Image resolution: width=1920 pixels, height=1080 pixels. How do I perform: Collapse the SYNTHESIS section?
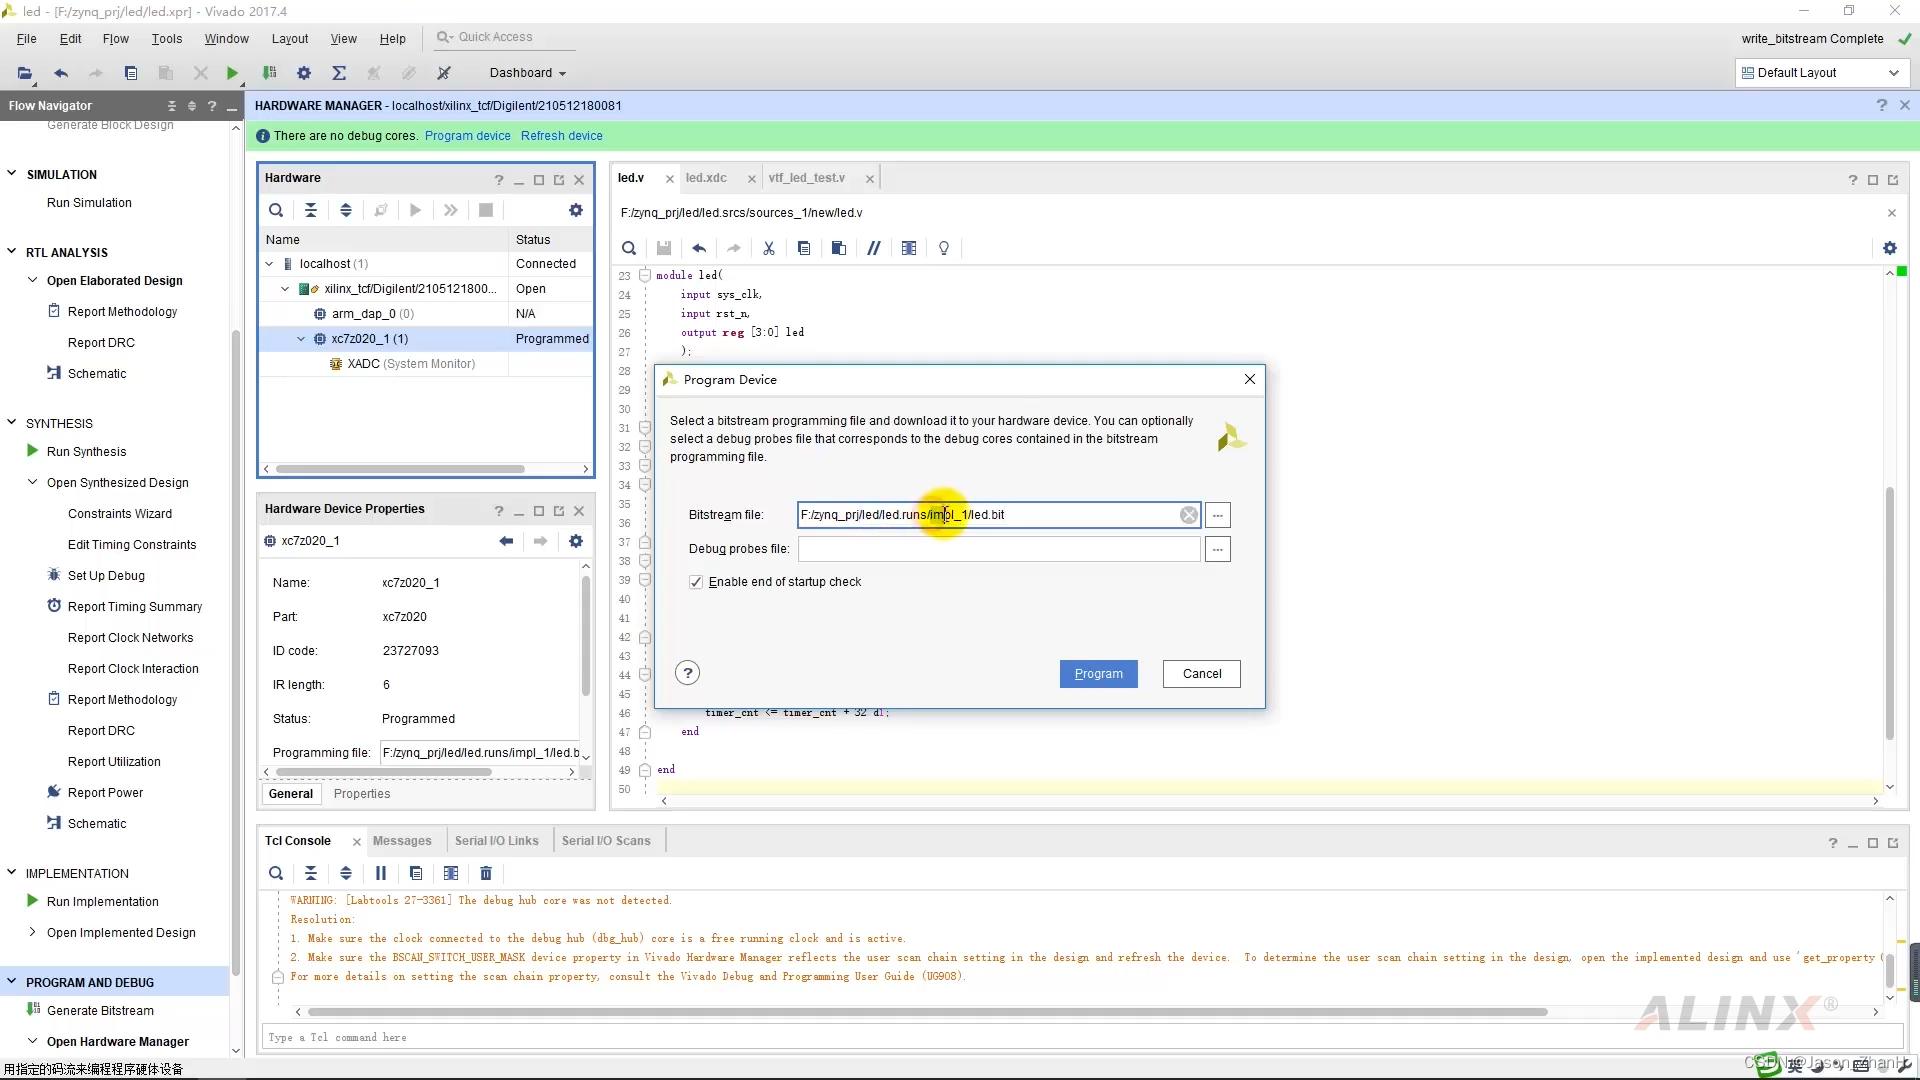click(12, 423)
